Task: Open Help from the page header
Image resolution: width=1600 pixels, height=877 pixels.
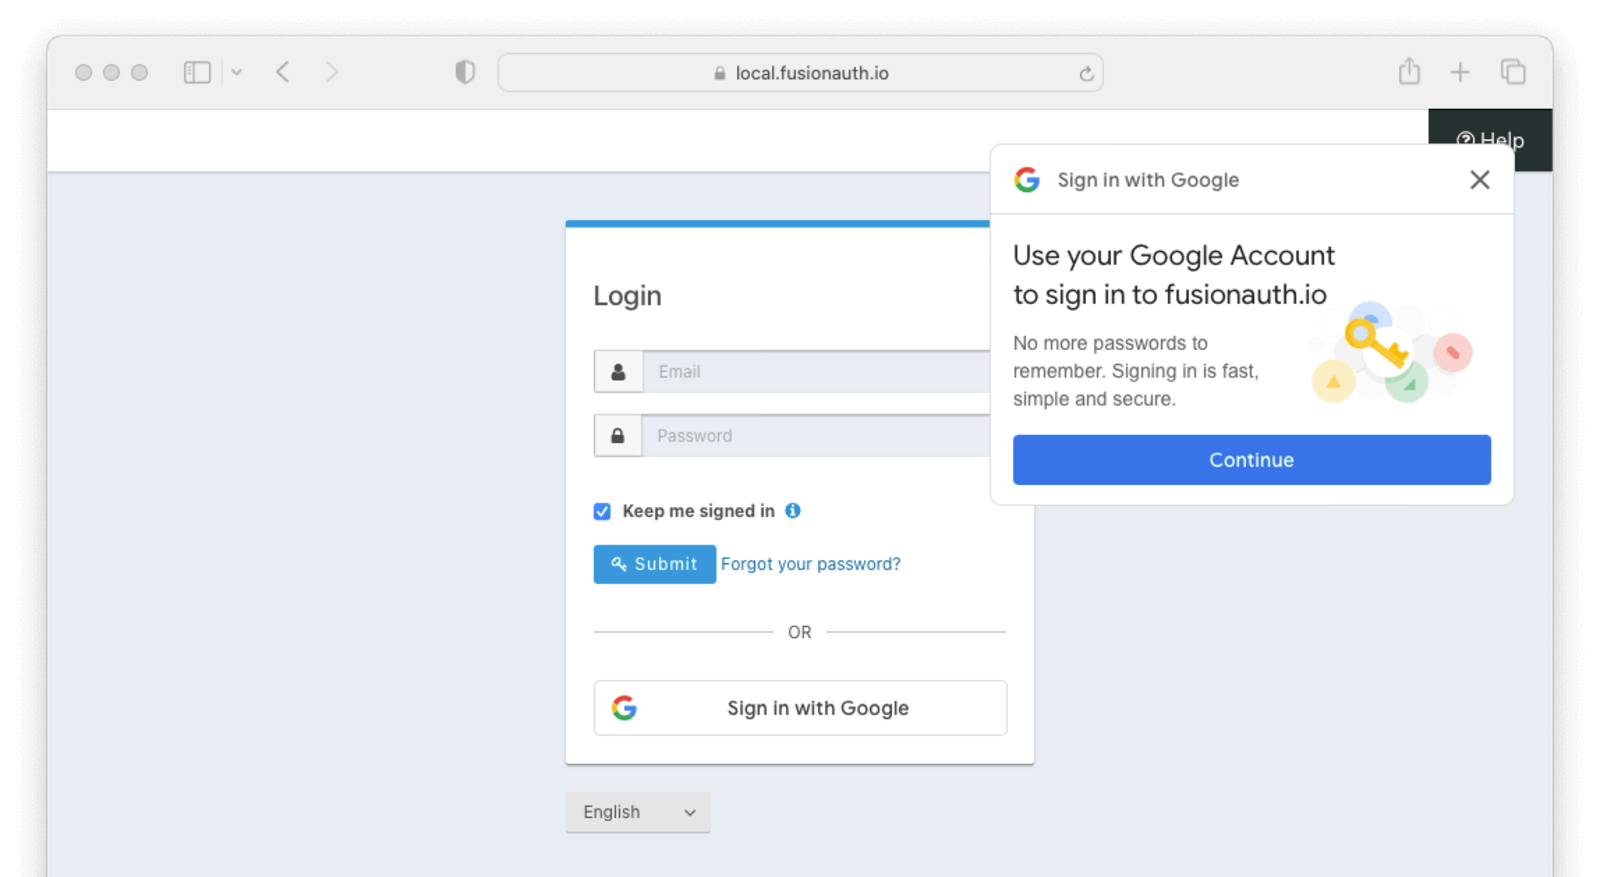Action: click(x=1492, y=139)
